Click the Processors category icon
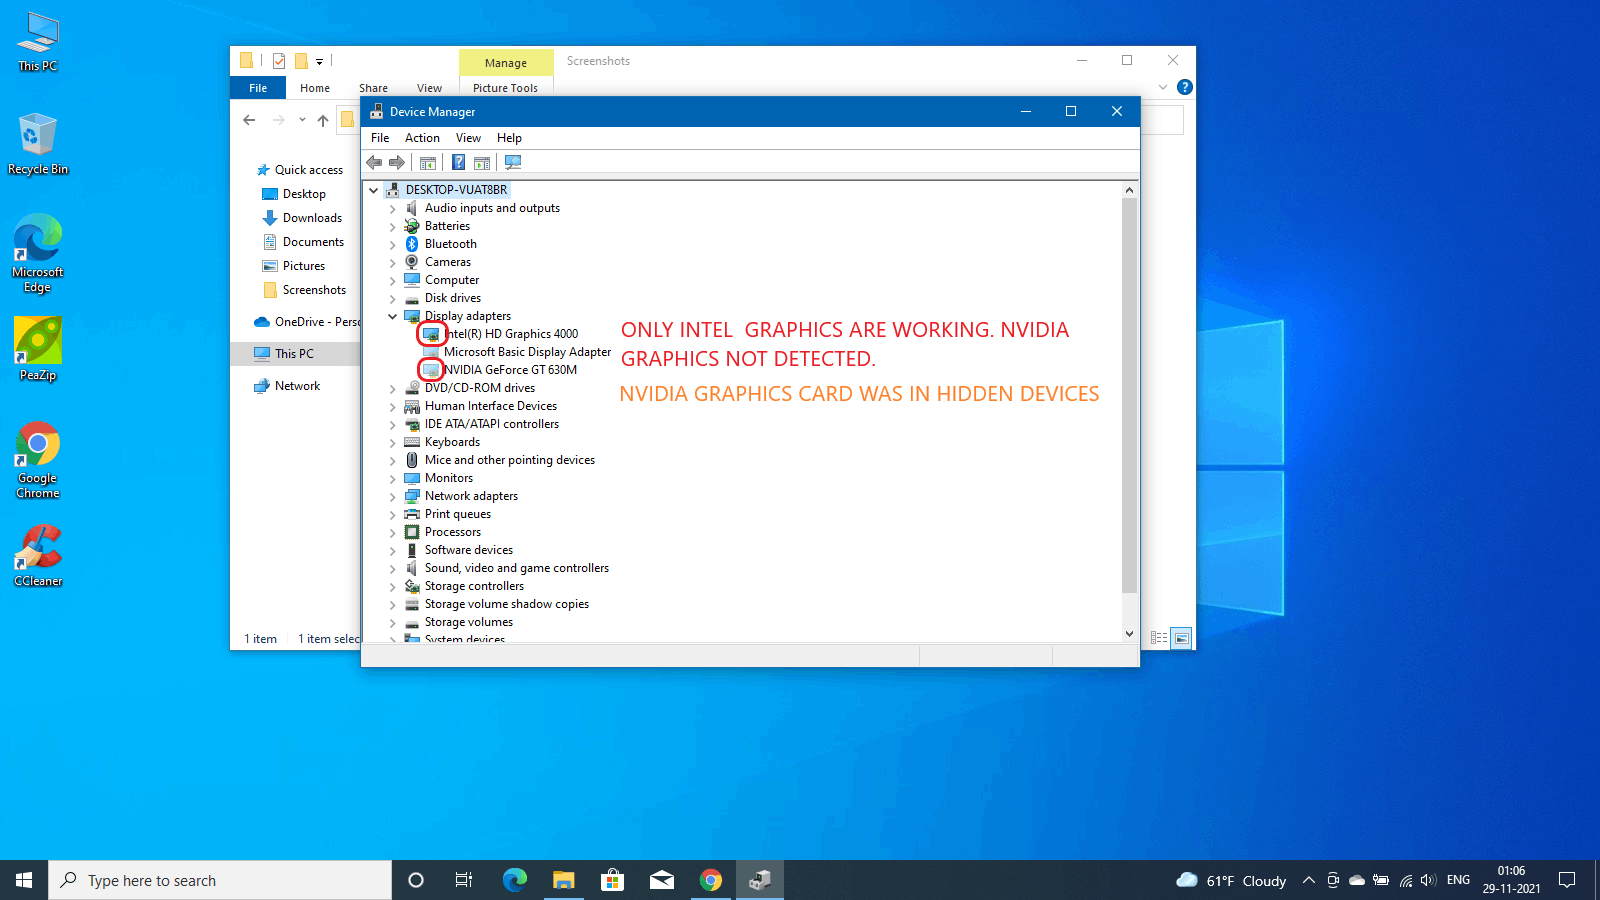The height and width of the screenshot is (900, 1600). click(x=412, y=532)
